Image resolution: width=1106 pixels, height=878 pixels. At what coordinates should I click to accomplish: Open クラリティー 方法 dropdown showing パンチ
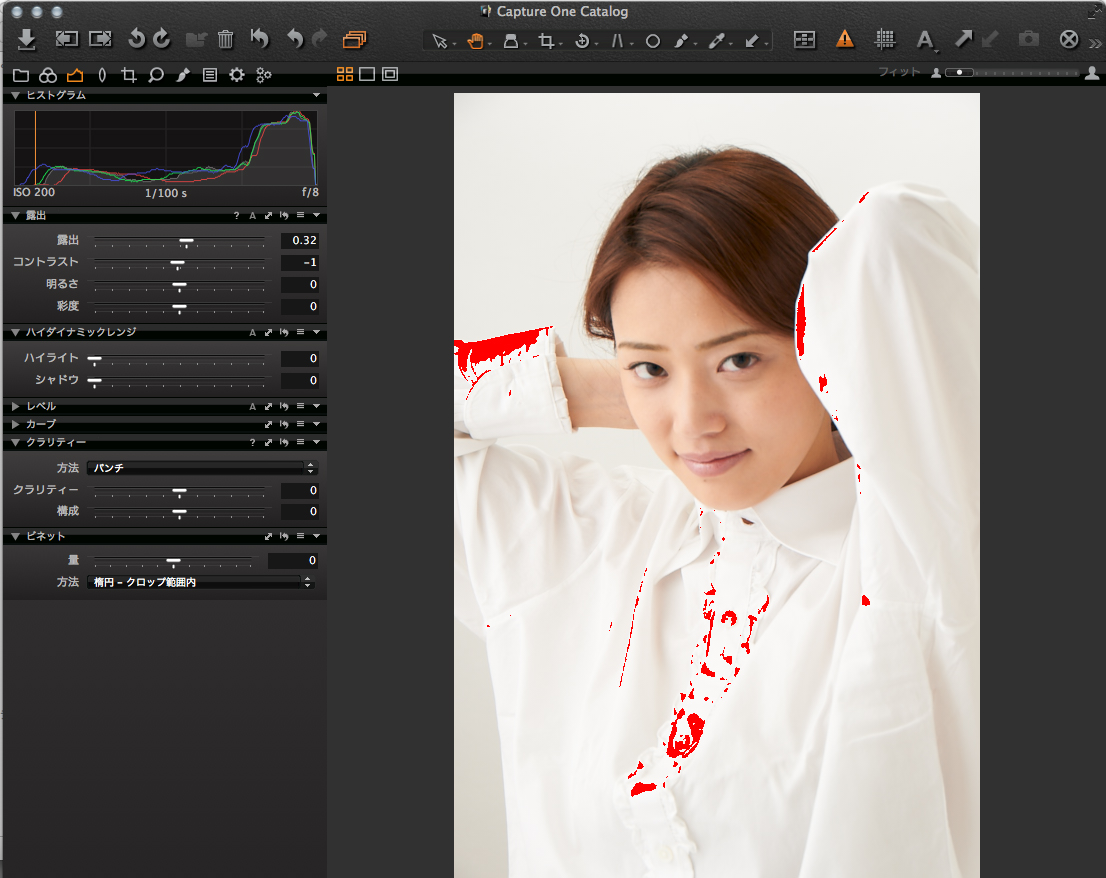point(200,467)
